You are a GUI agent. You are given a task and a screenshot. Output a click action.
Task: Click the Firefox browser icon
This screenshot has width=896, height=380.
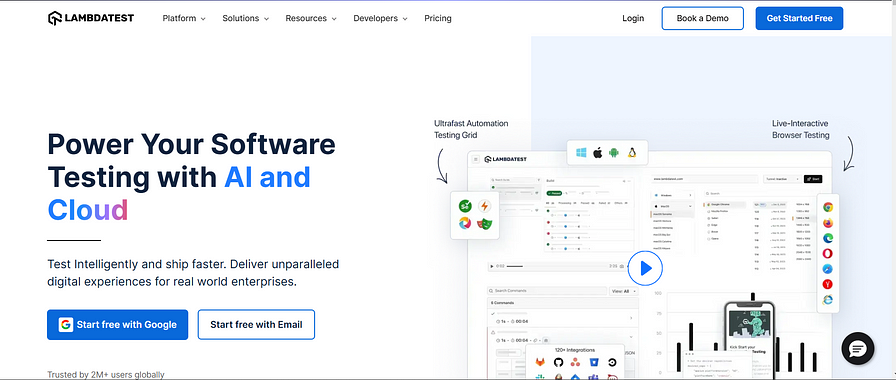[827, 223]
